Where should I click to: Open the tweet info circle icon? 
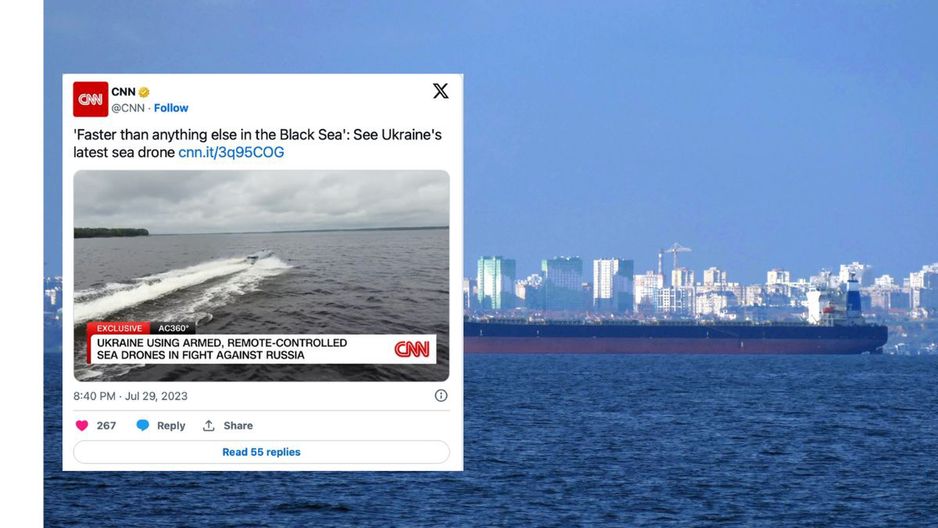[441, 395]
